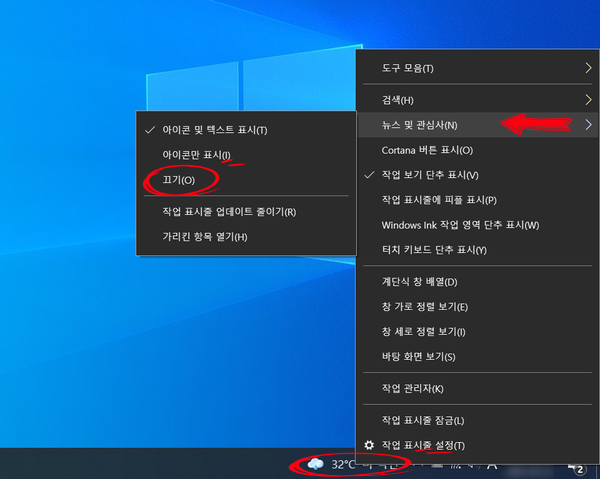Select 아이콘 및 텍스트 표시(T) option
Viewport: 600px width, 479px height.
tap(246, 130)
